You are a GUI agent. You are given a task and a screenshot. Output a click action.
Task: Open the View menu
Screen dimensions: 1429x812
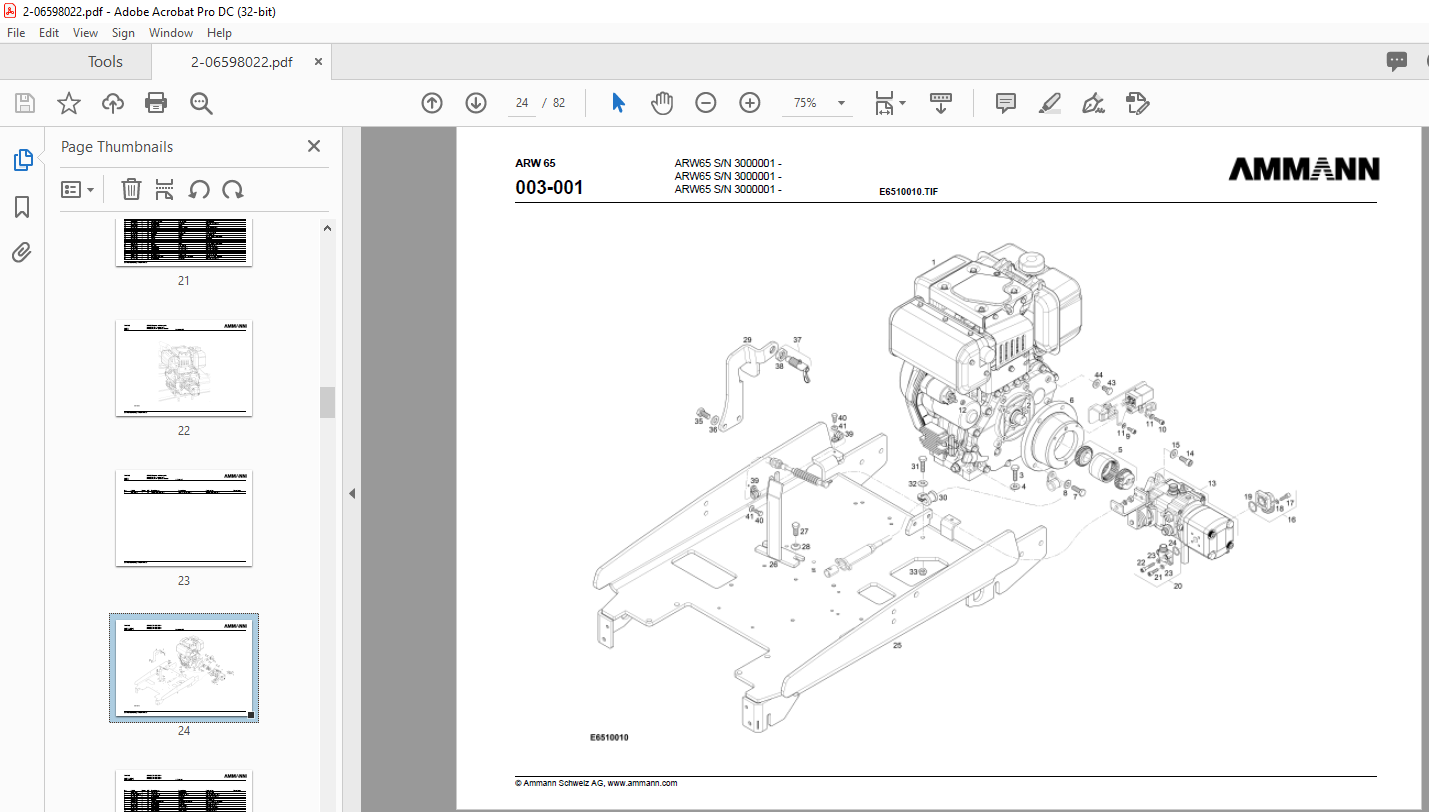[86, 33]
